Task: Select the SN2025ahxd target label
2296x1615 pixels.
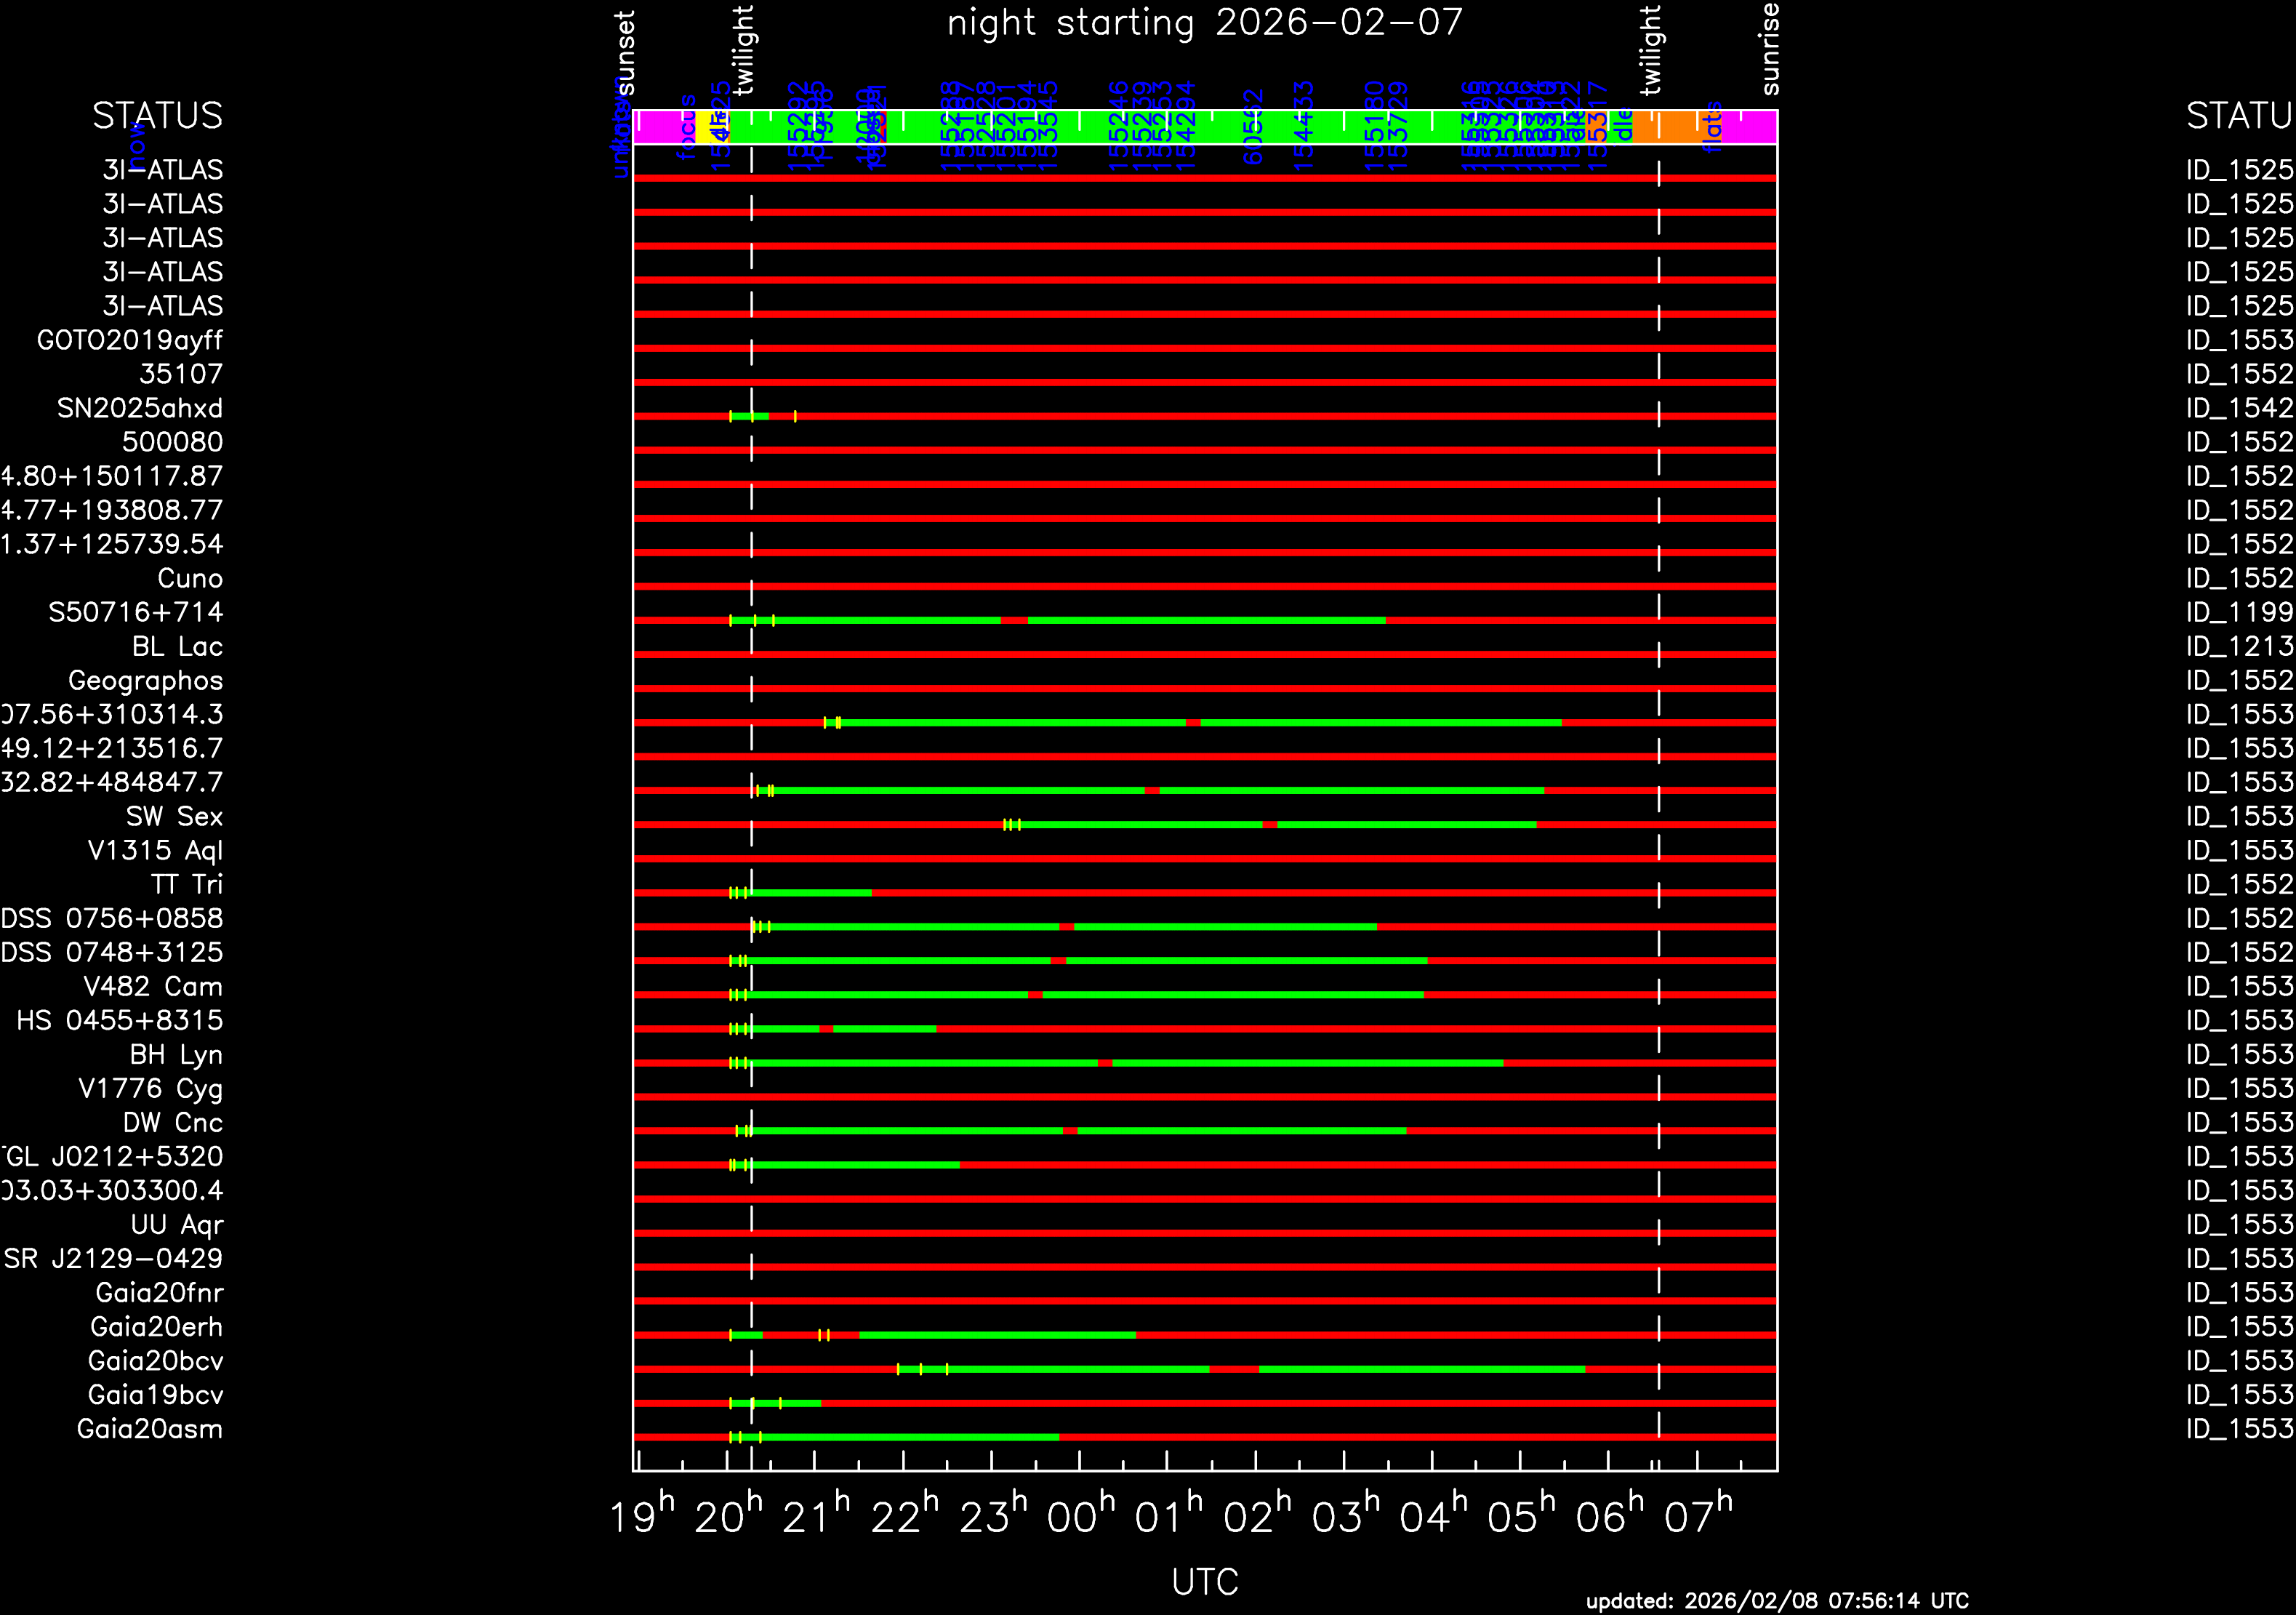Action: (x=140, y=408)
